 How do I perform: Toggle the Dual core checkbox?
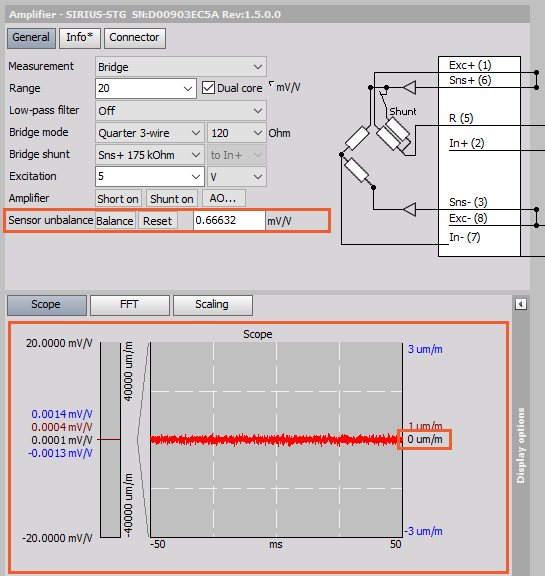(208, 88)
